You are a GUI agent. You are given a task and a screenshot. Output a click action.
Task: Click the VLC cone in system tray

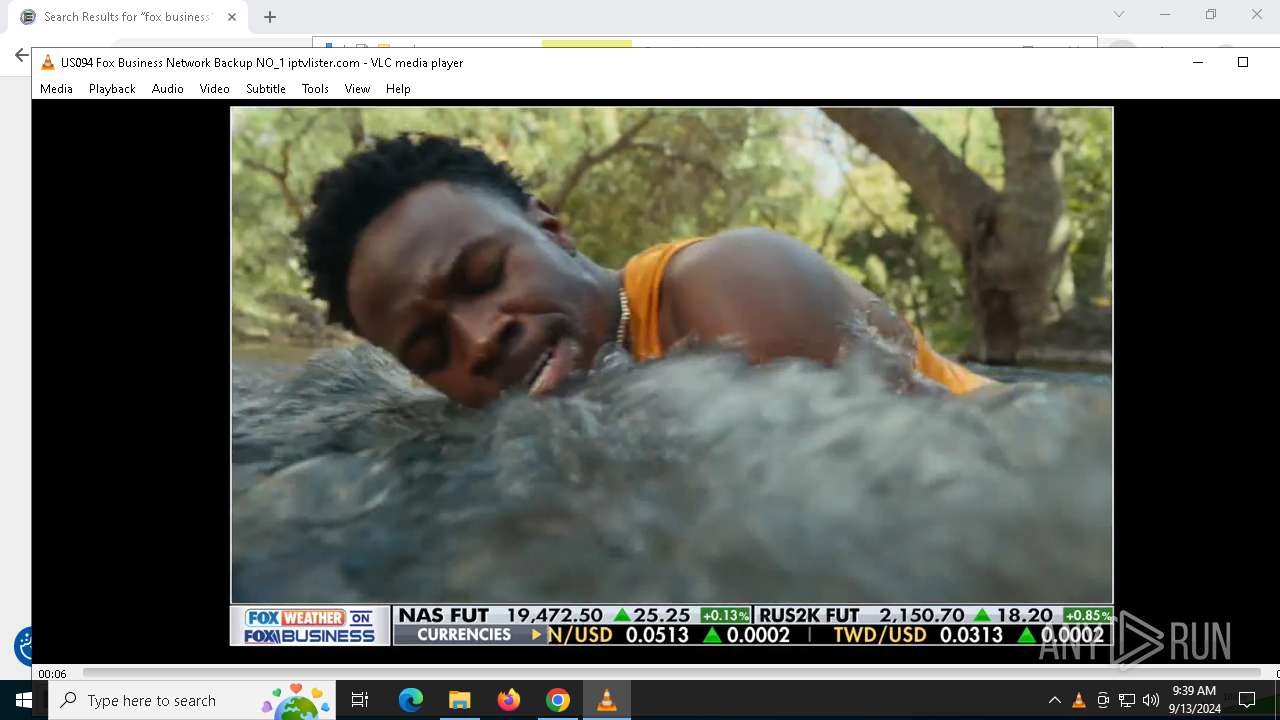click(x=1078, y=700)
